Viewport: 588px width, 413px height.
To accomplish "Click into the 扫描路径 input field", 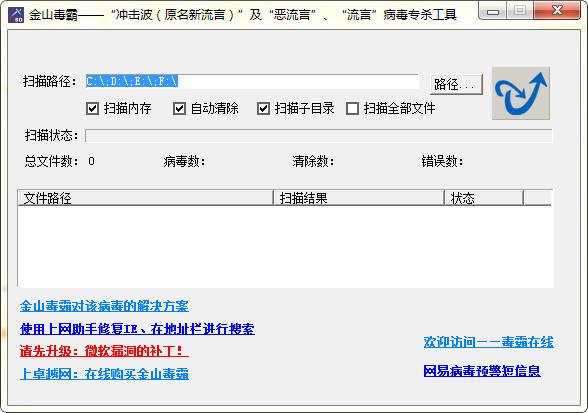I will [x=252, y=81].
